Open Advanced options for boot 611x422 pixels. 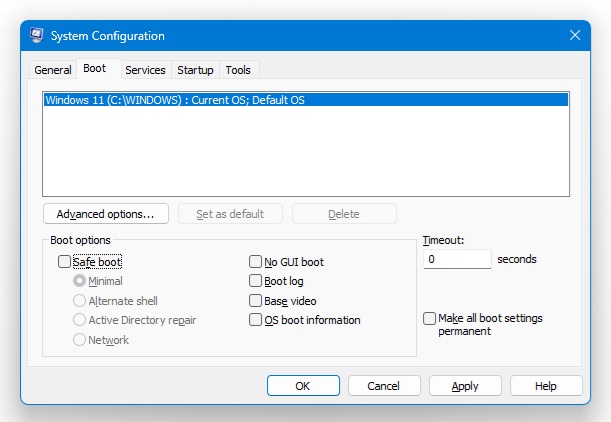click(105, 214)
